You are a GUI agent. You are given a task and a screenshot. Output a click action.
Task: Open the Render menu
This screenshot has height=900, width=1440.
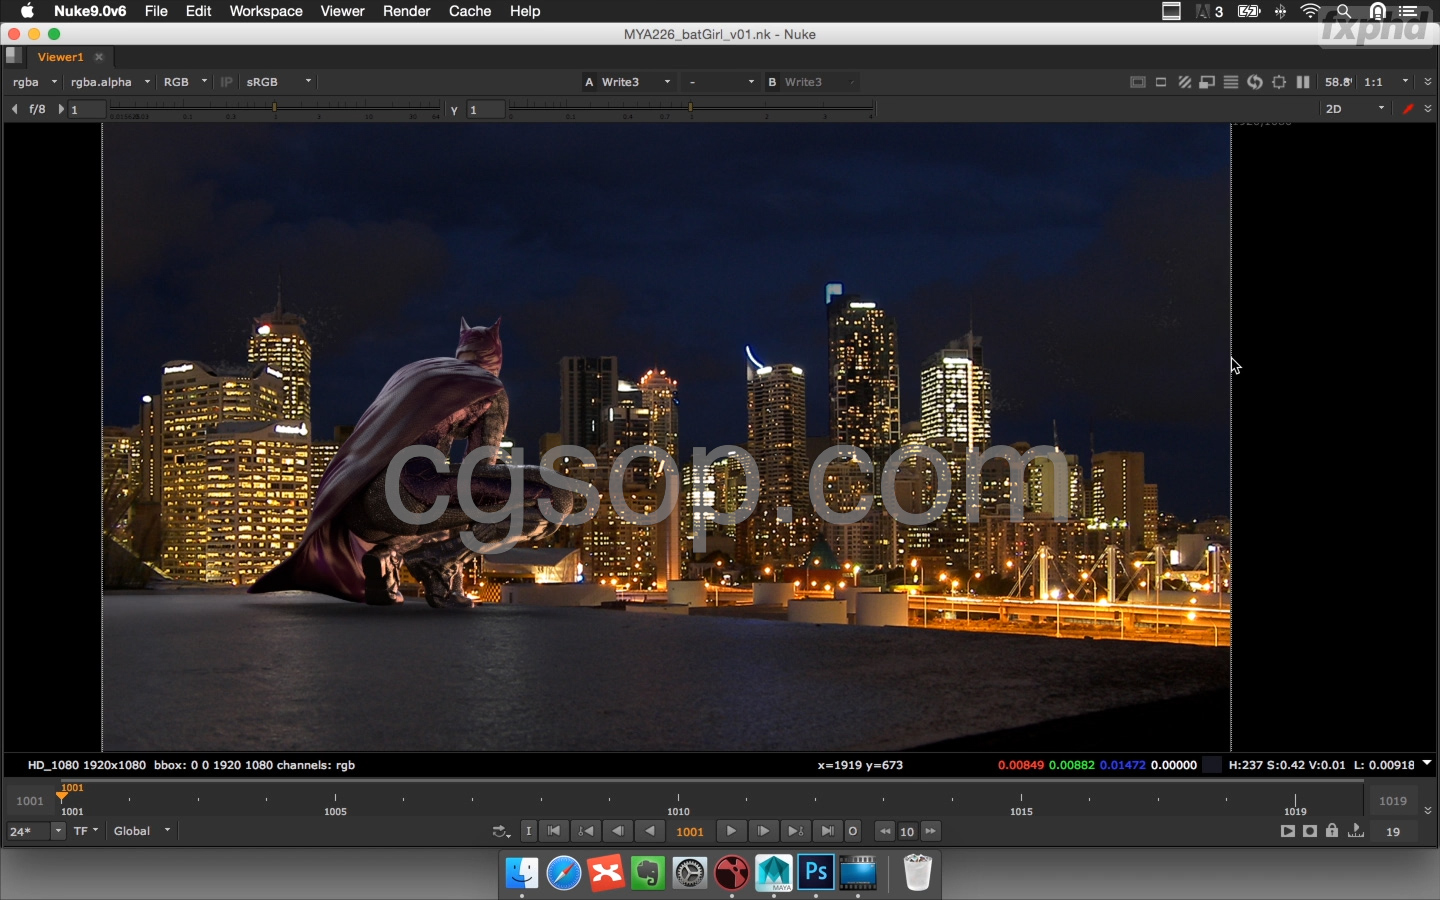407,11
